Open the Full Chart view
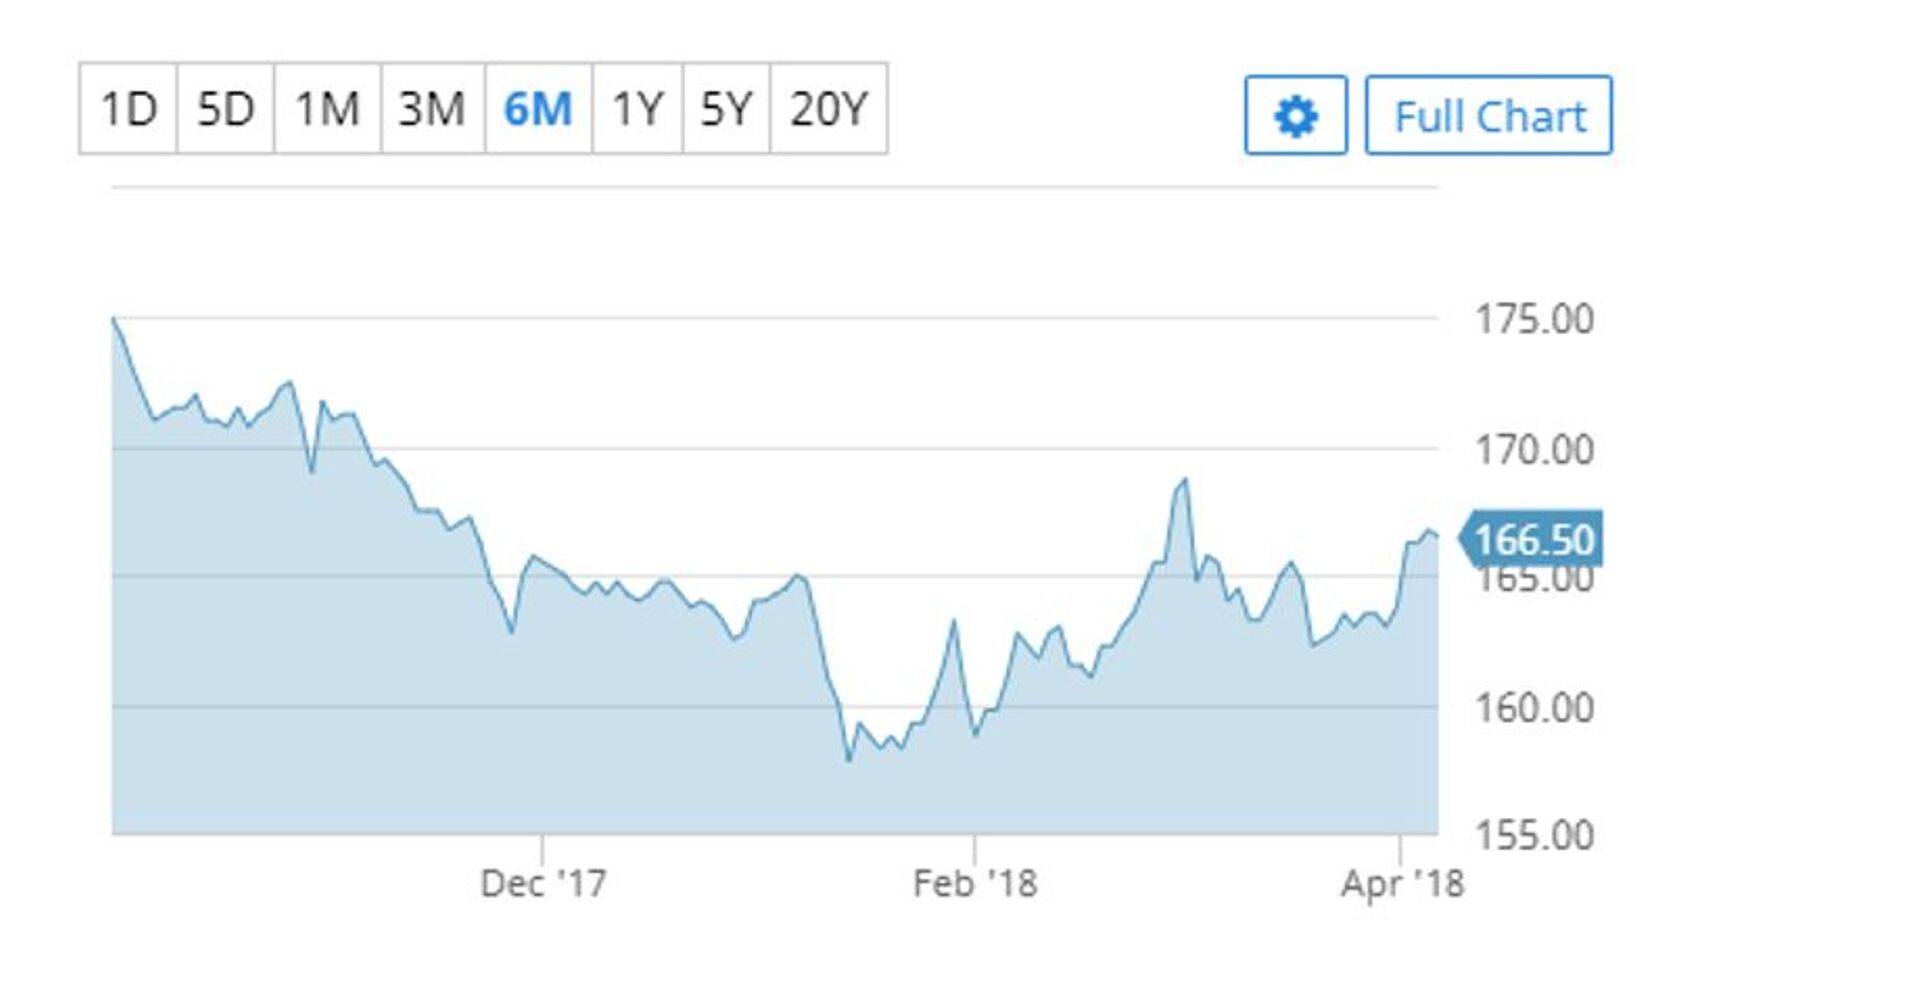1920x999 pixels. (1489, 116)
